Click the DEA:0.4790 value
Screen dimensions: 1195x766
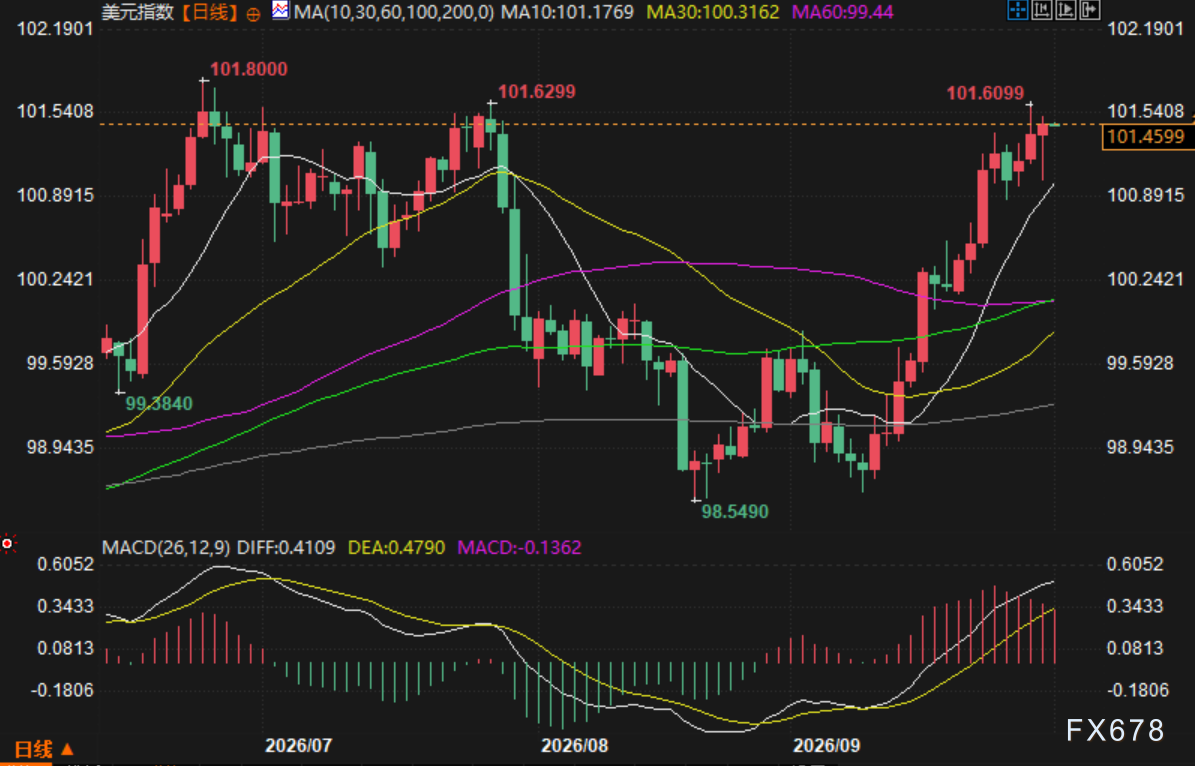coord(396,547)
